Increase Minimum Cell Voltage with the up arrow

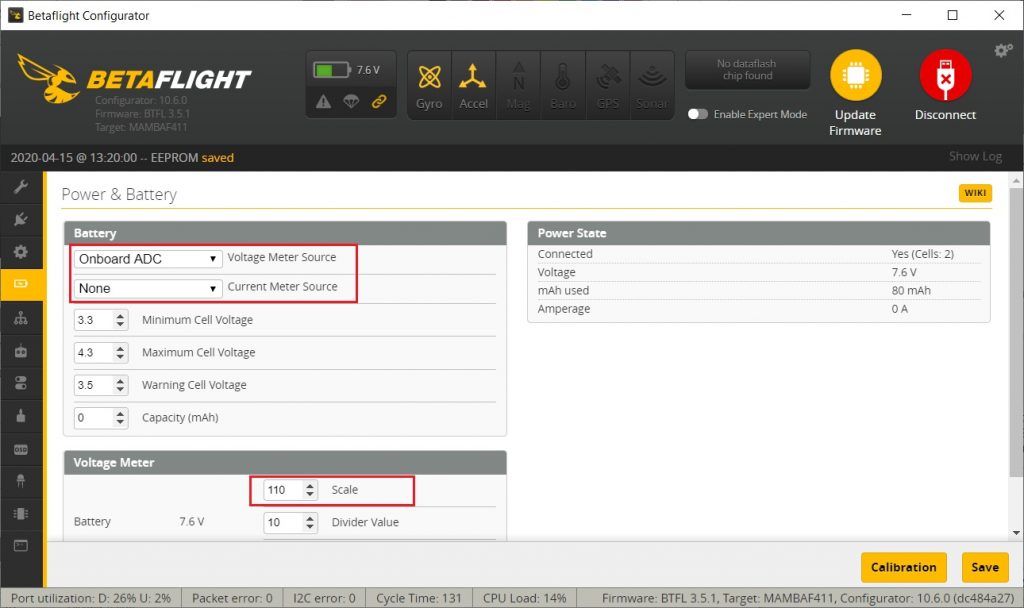[x=120, y=315]
